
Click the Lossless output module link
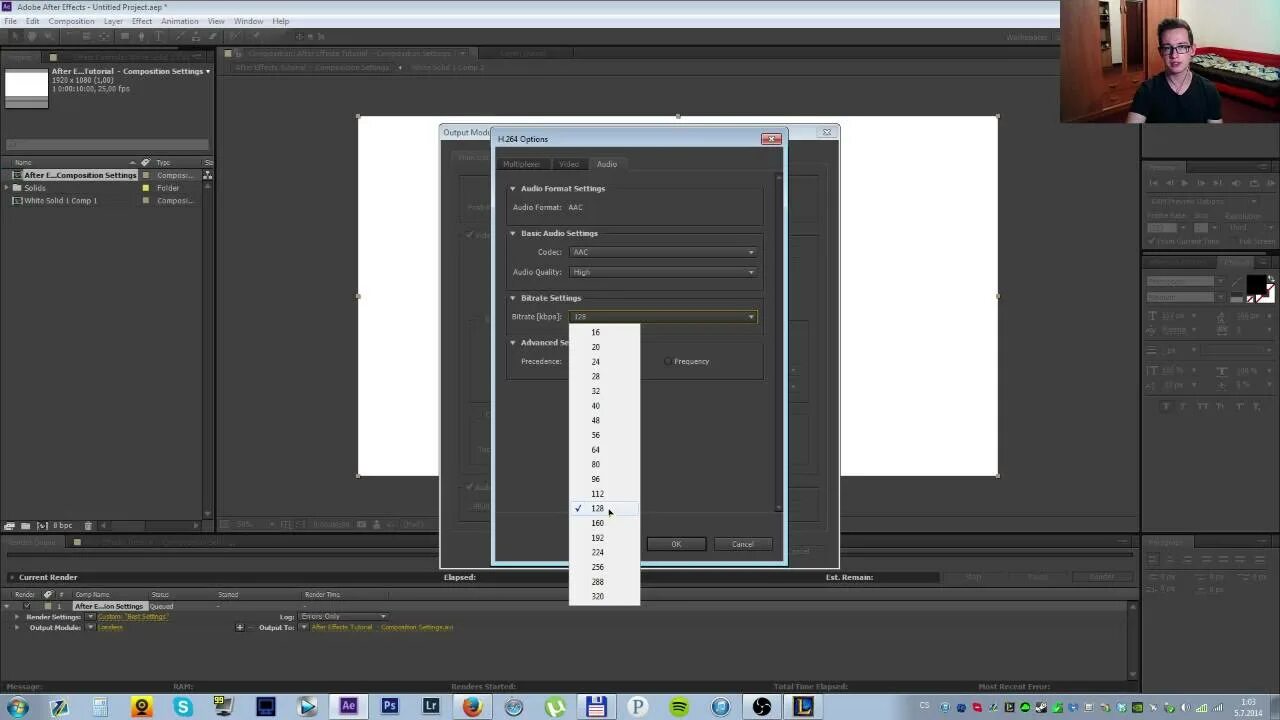pyautogui.click(x=110, y=628)
